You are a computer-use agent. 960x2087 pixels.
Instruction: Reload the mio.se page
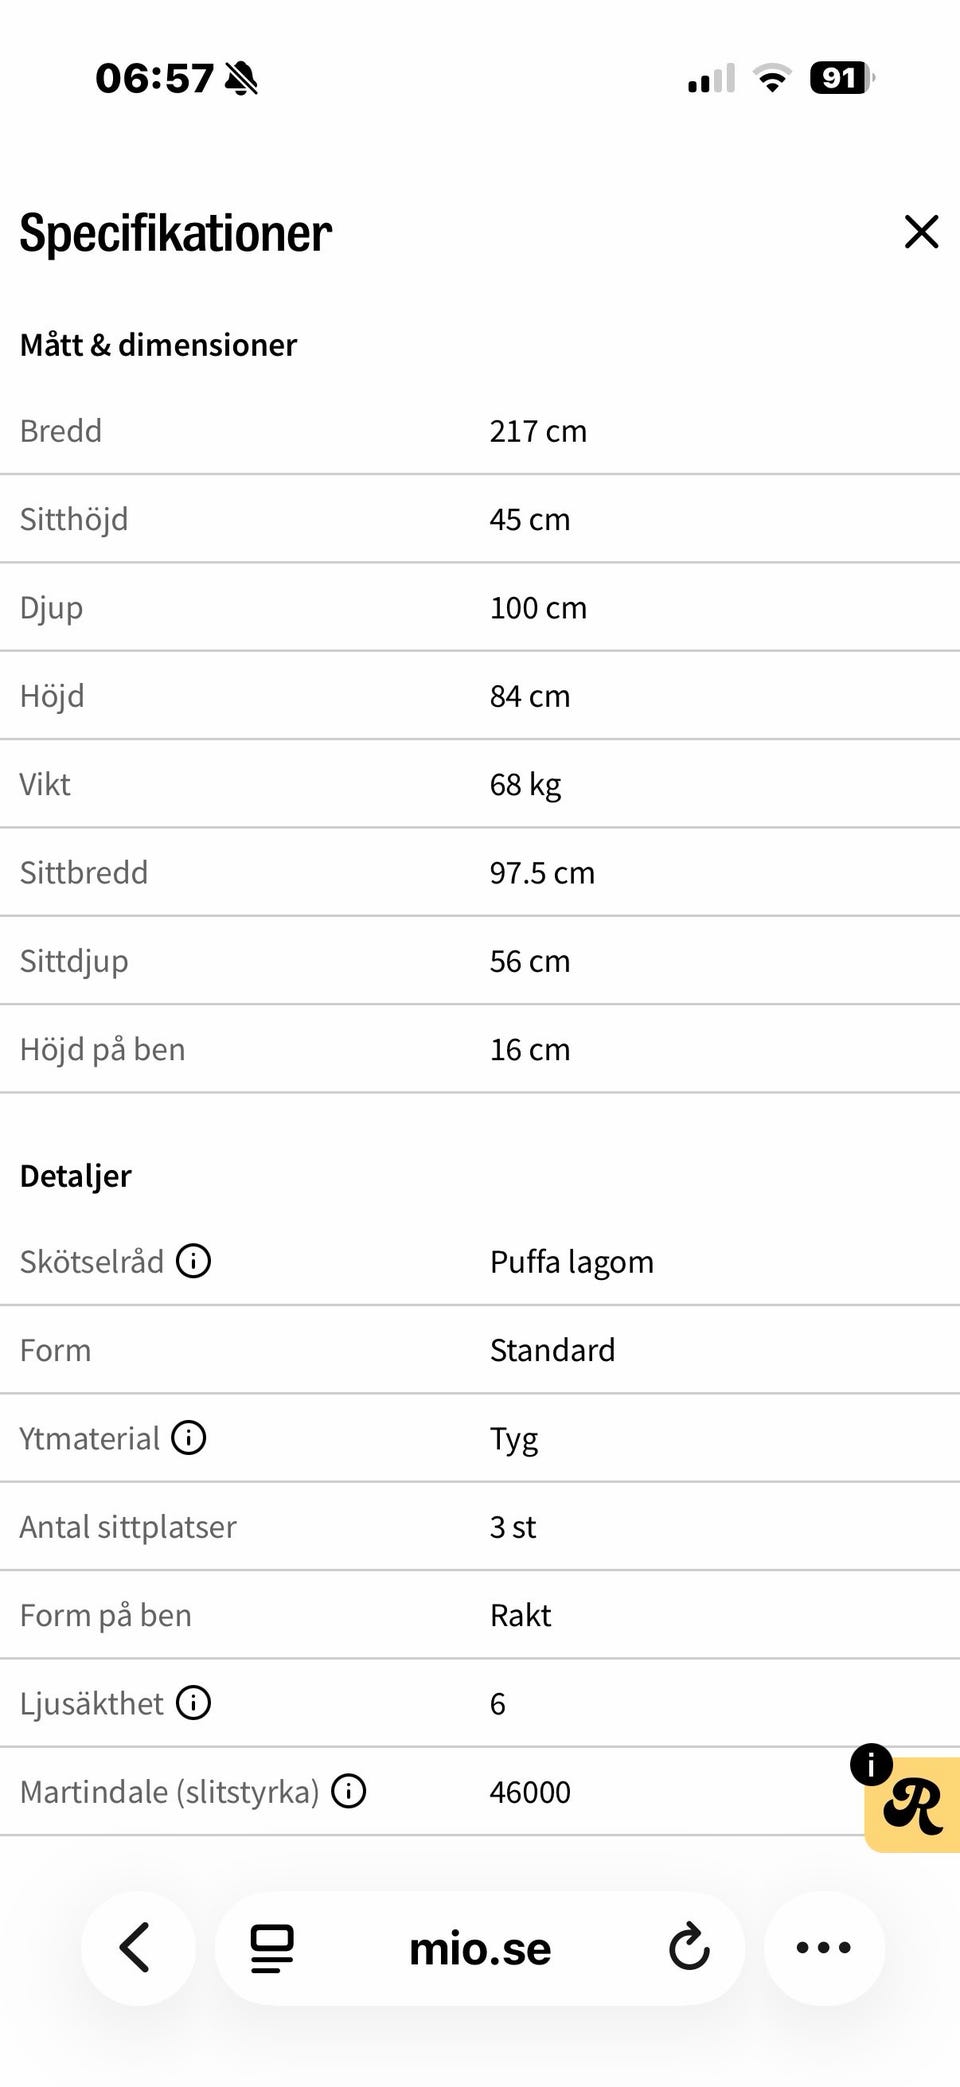tap(689, 1948)
